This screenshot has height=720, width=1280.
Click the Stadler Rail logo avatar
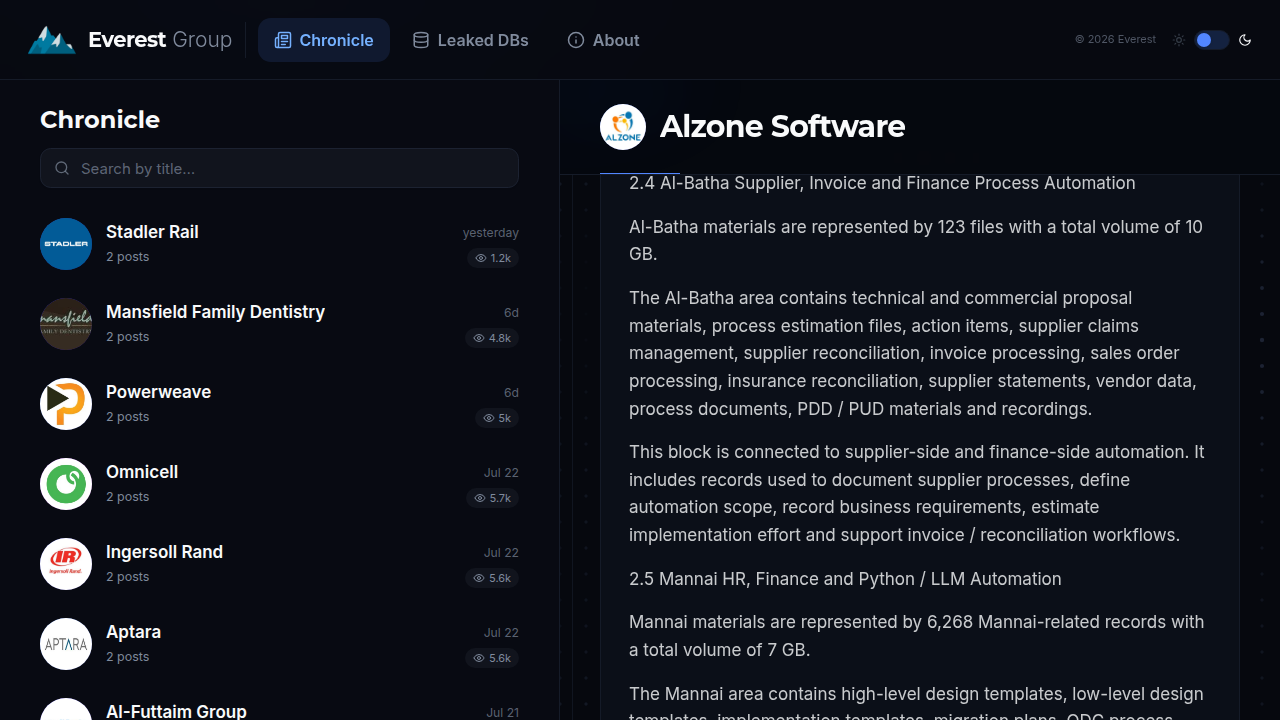(66, 244)
